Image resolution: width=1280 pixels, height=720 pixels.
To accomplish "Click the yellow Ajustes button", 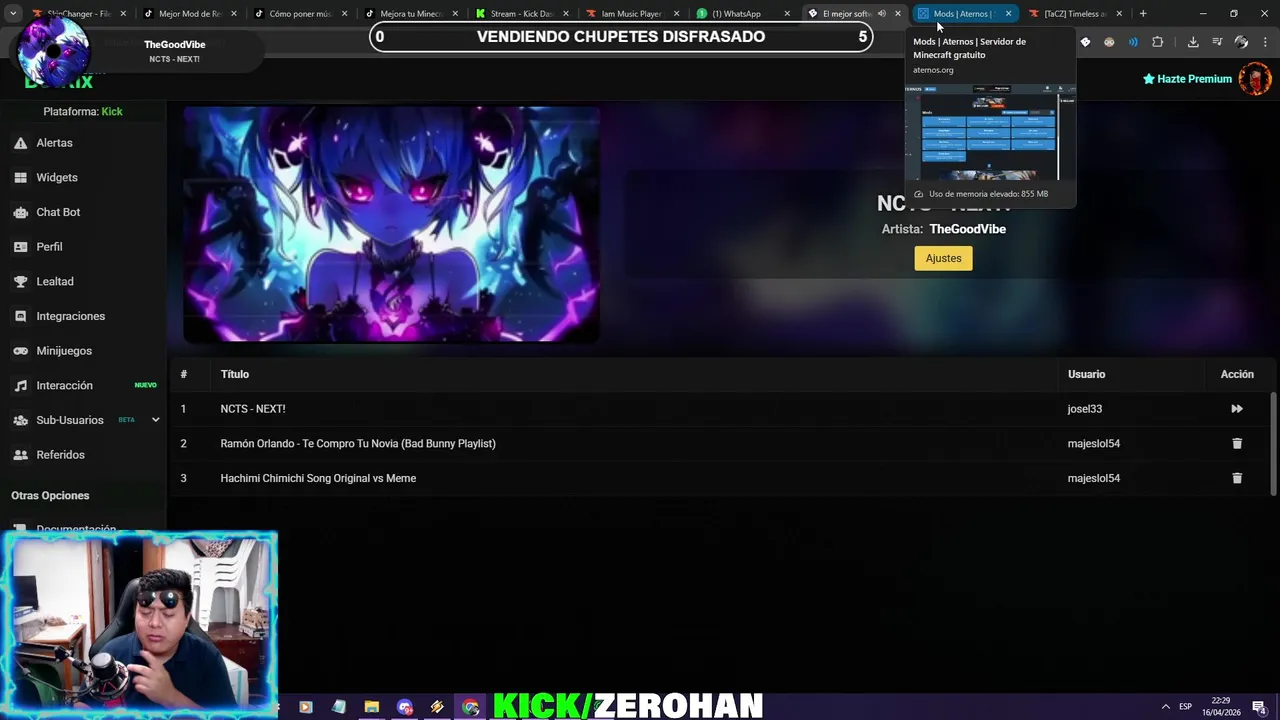I will tap(943, 258).
